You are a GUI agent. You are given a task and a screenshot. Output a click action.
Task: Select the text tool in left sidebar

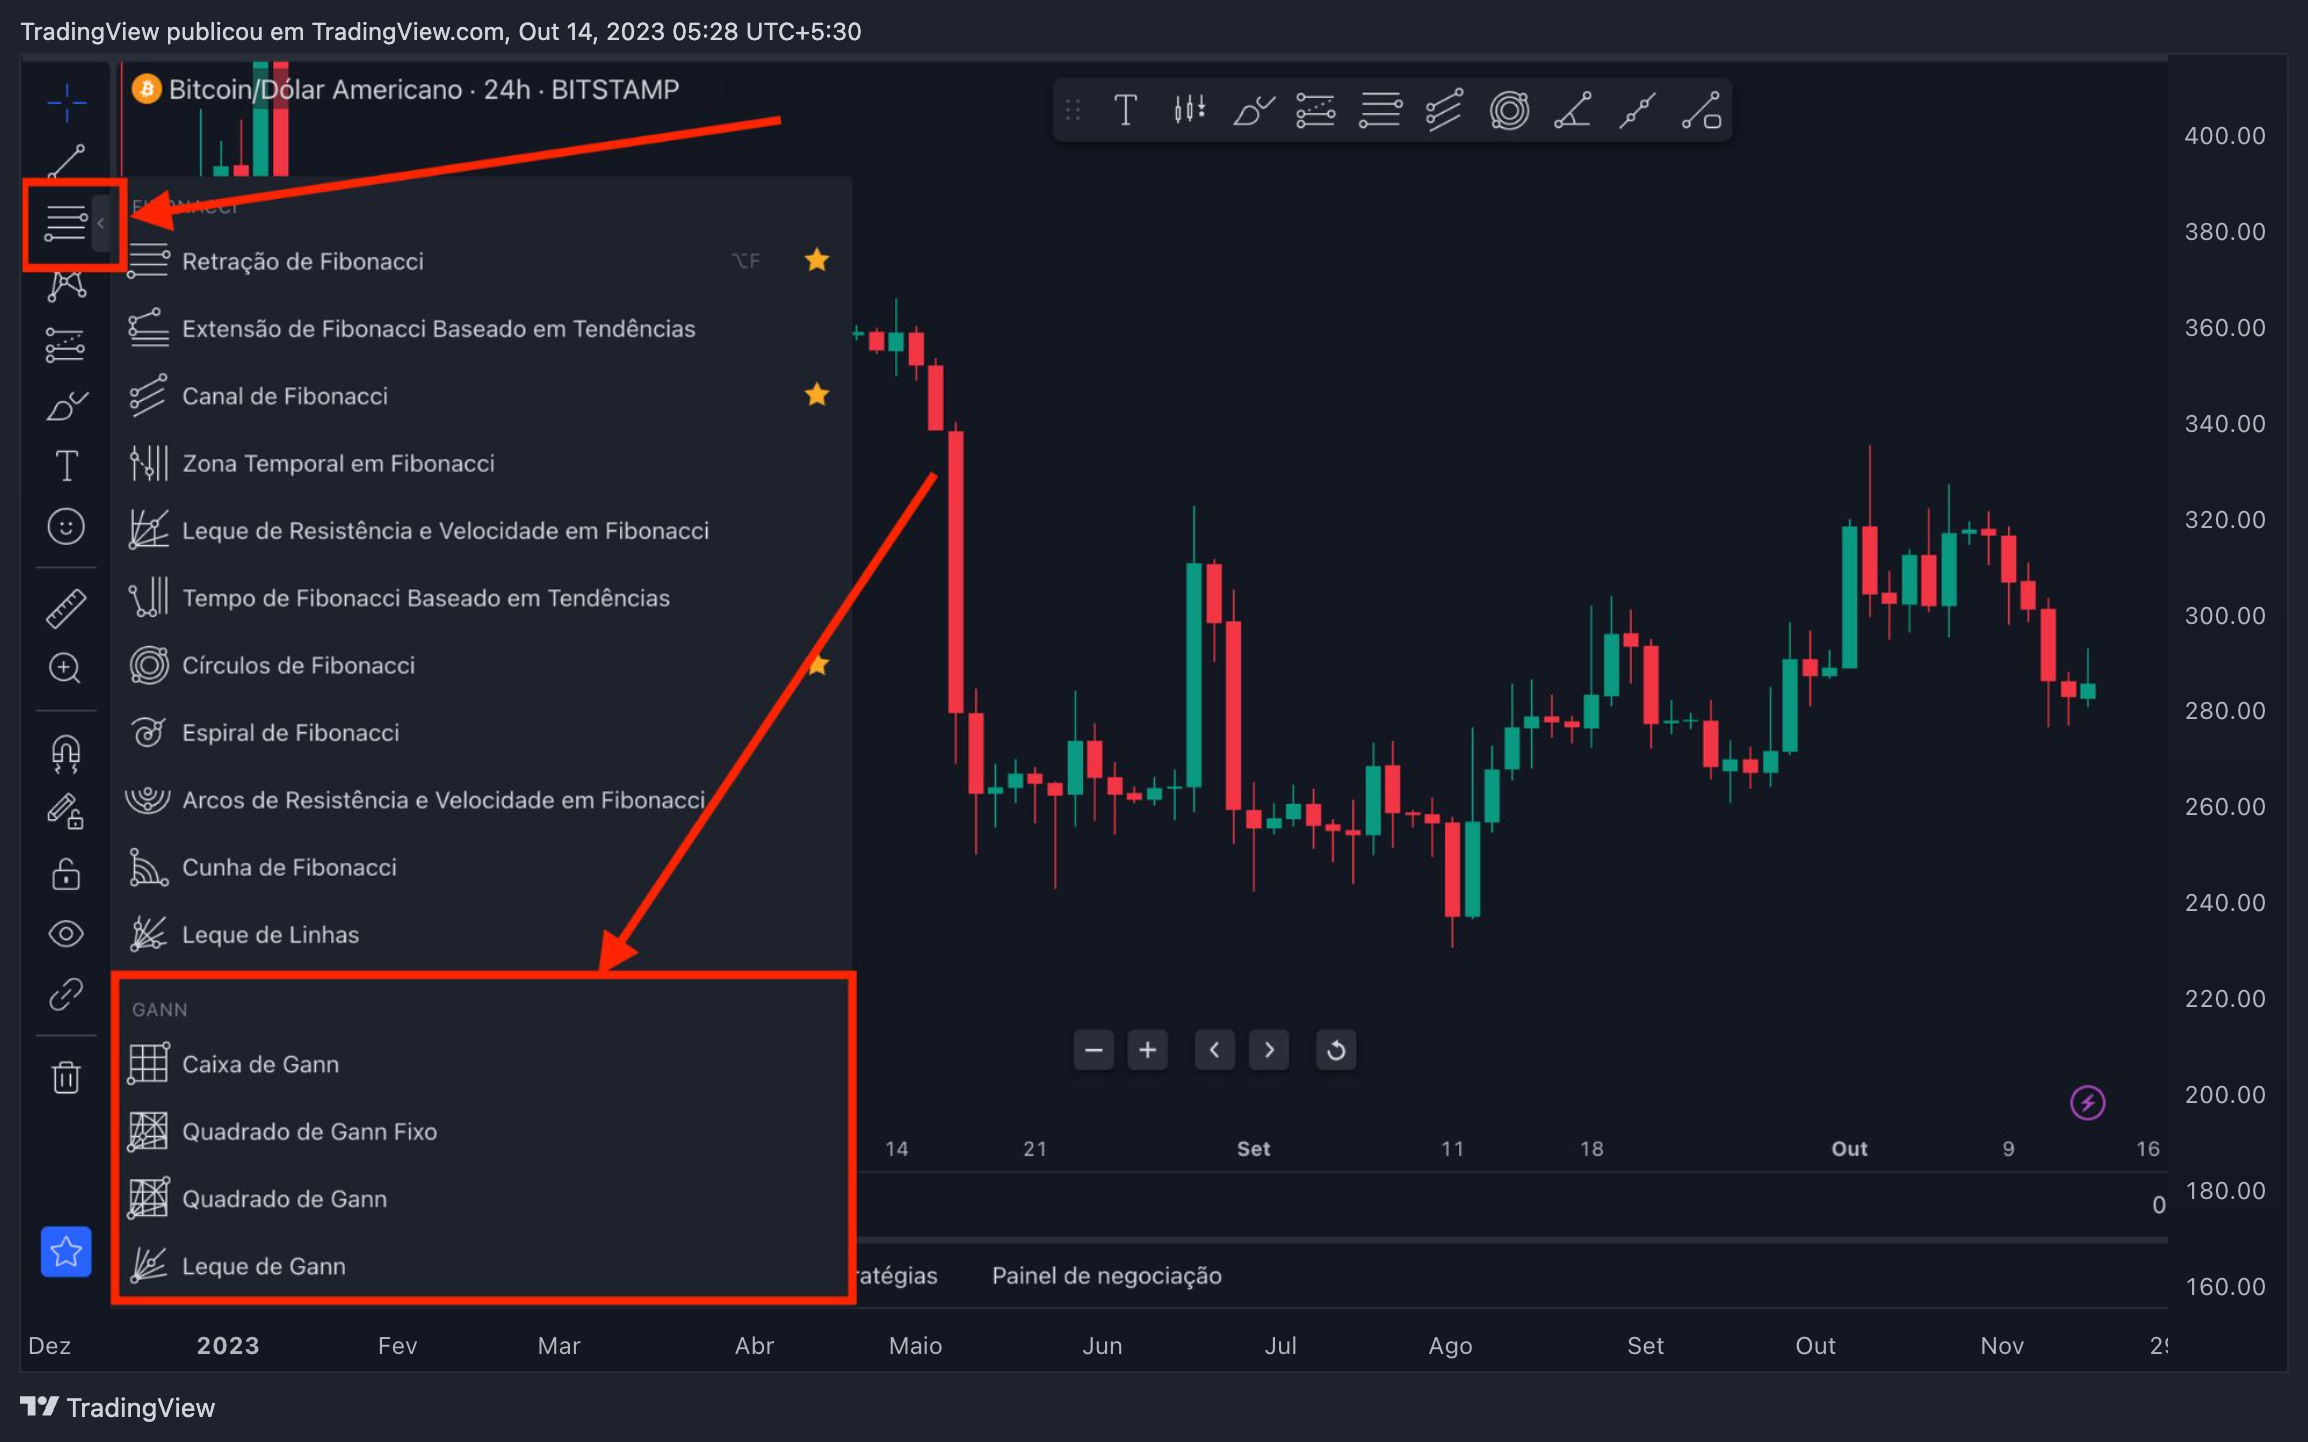coord(66,466)
